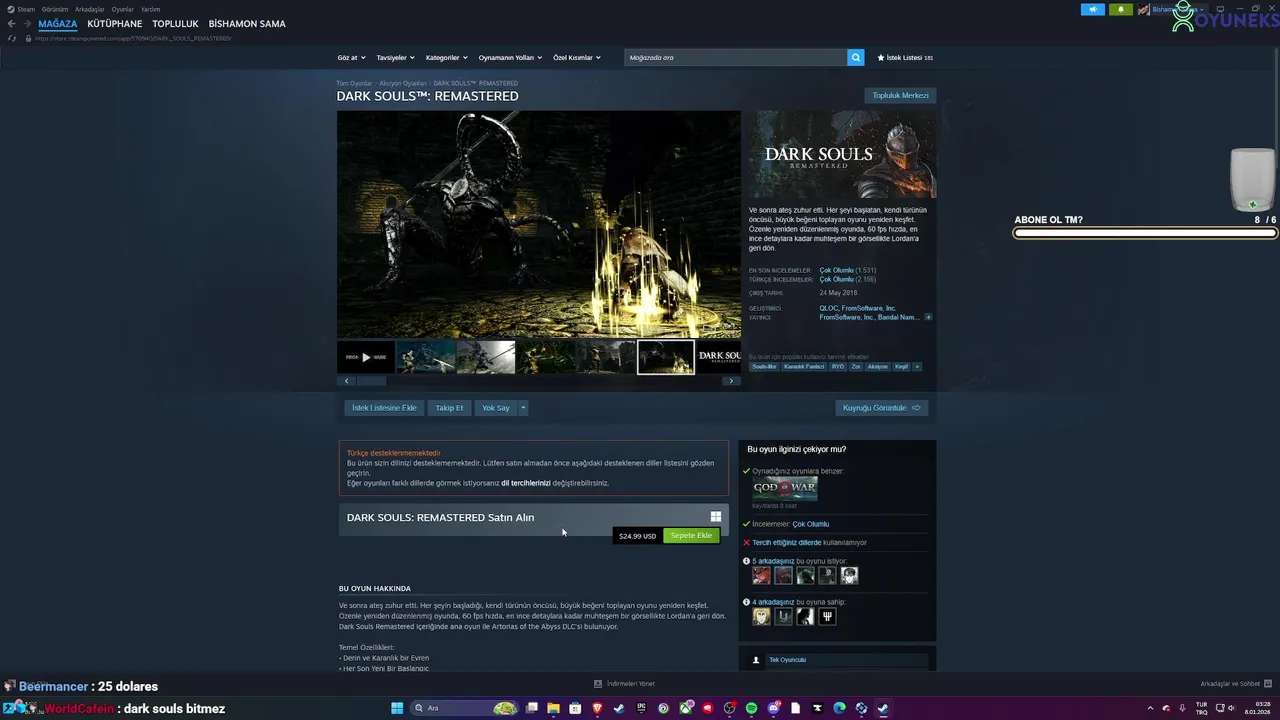Click the wishlist star icon
Viewport: 1280px width, 720px height.
tap(881, 58)
